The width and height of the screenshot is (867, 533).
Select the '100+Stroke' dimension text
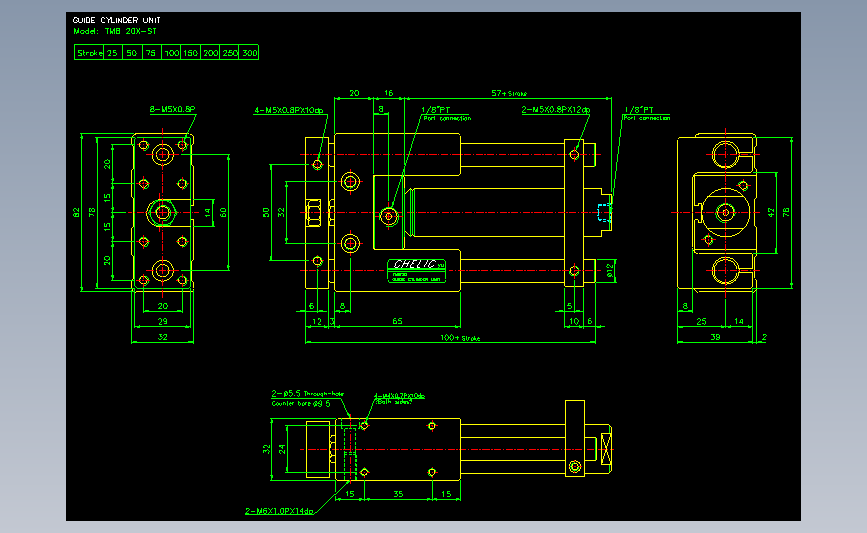click(460, 338)
